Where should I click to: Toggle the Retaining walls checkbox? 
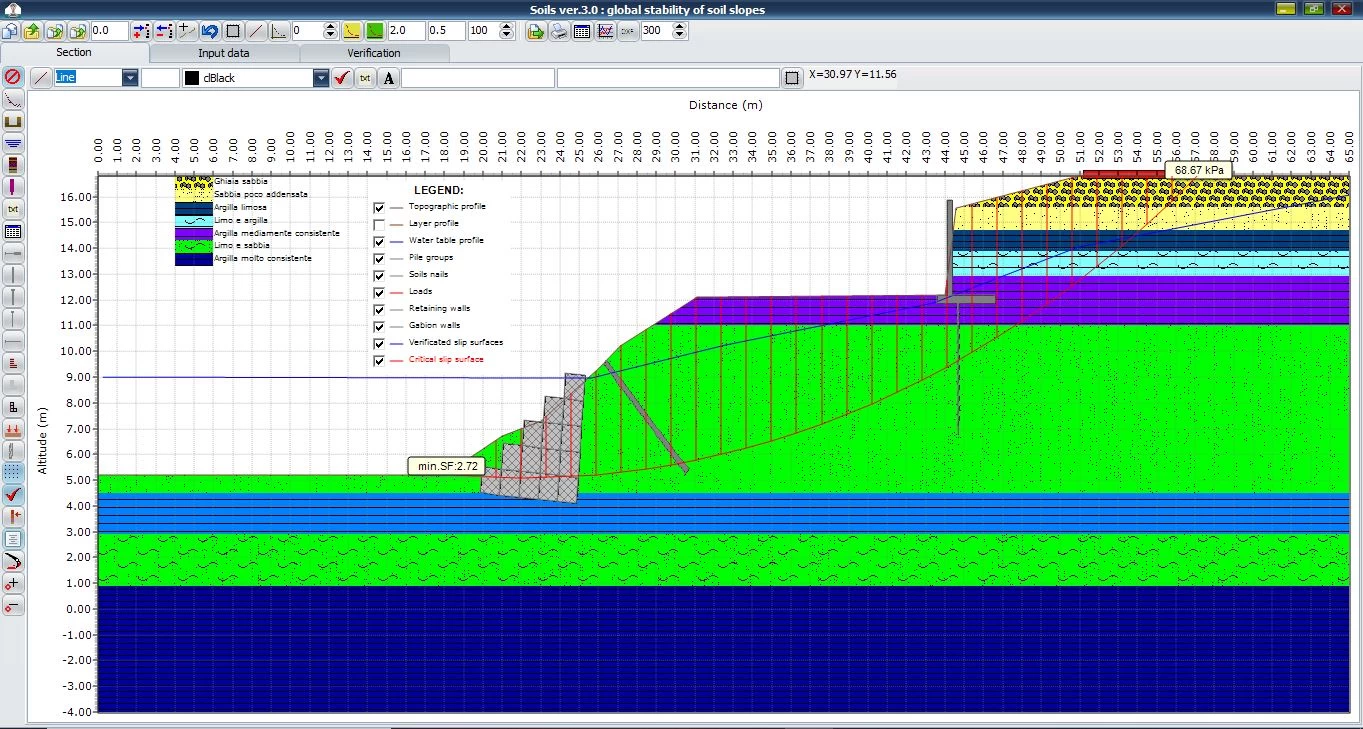coord(379,309)
